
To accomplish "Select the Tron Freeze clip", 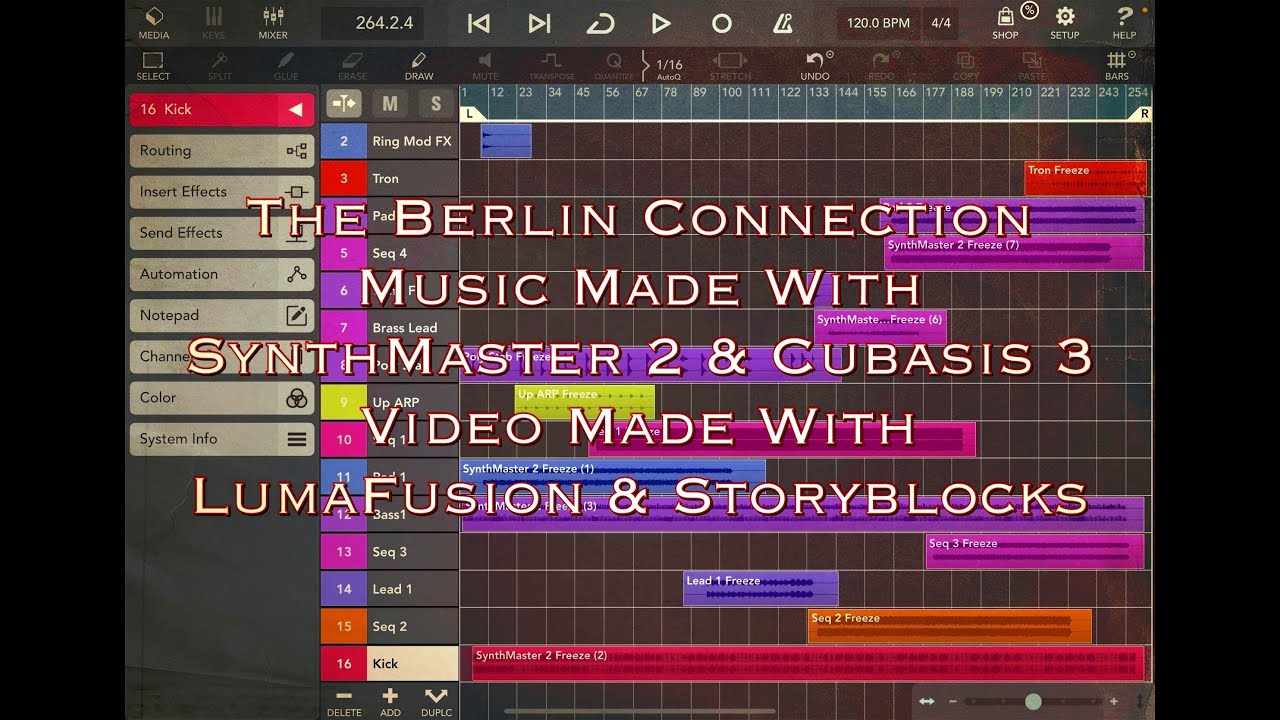I will 1085,178.
